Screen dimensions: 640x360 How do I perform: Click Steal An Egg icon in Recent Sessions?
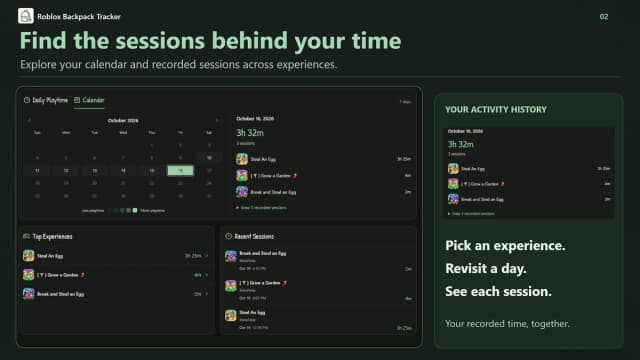(x=231, y=316)
